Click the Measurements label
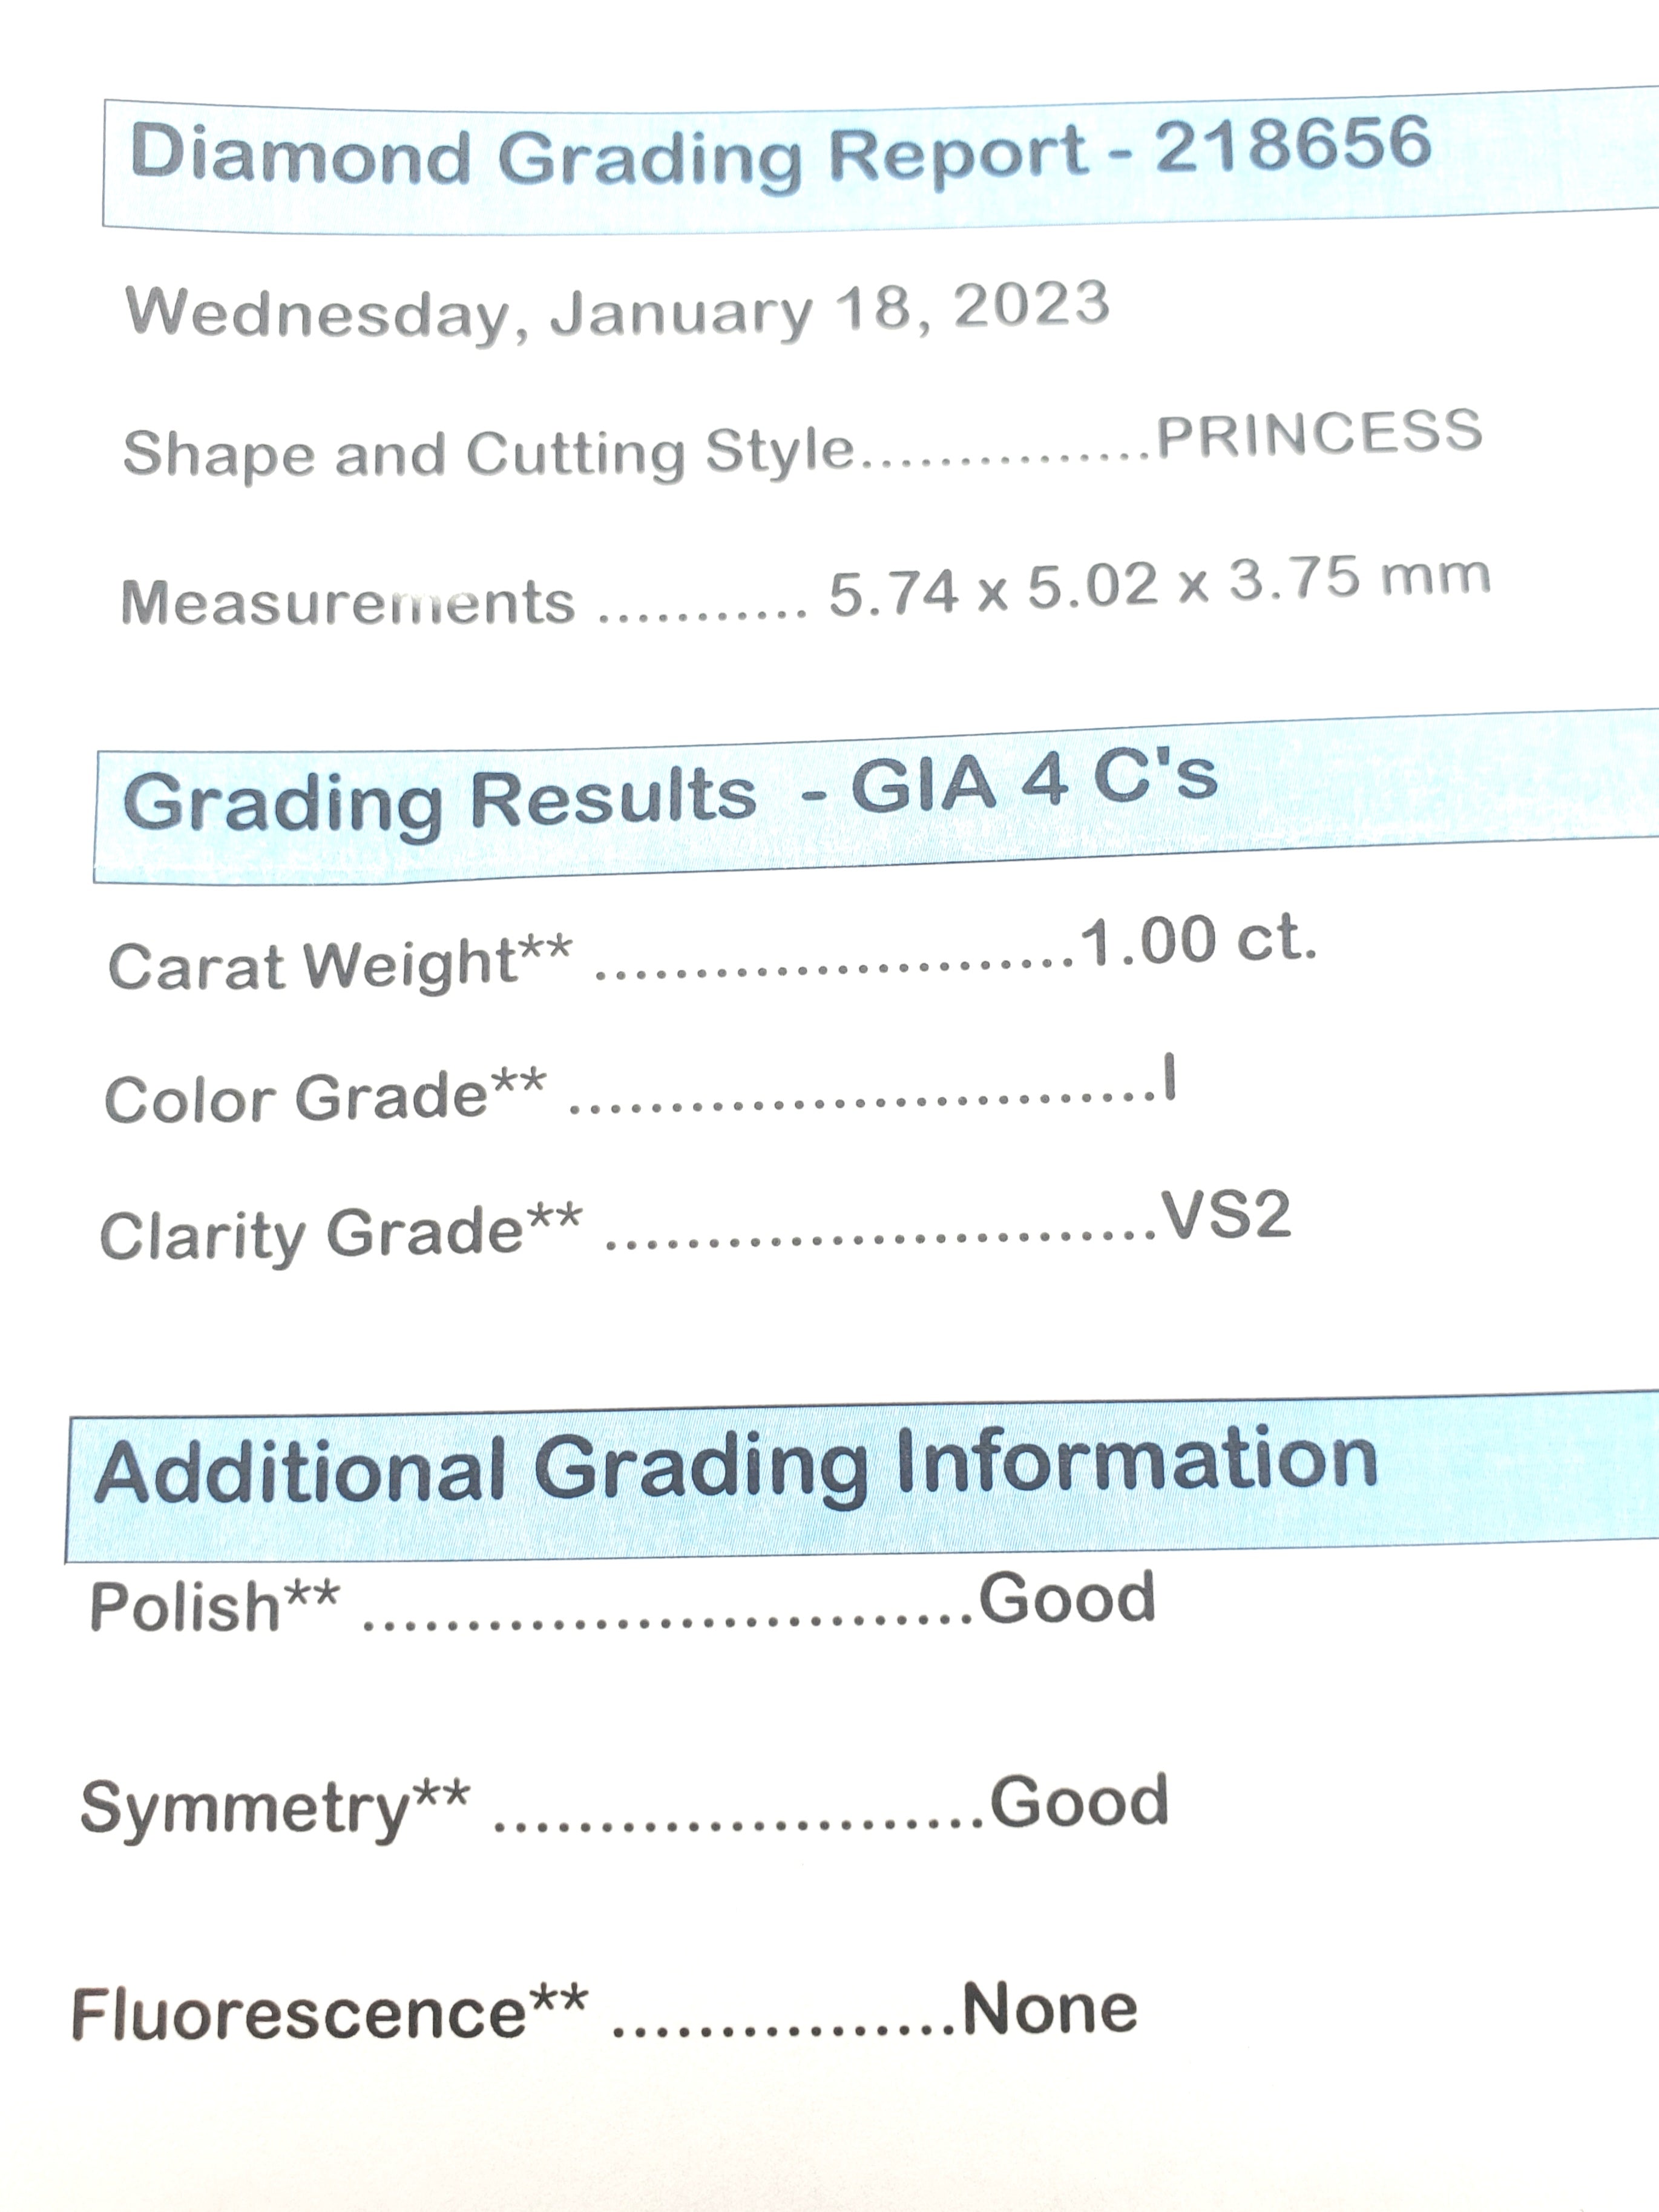This screenshot has width=1659, height=2212. pyautogui.click(x=348, y=602)
